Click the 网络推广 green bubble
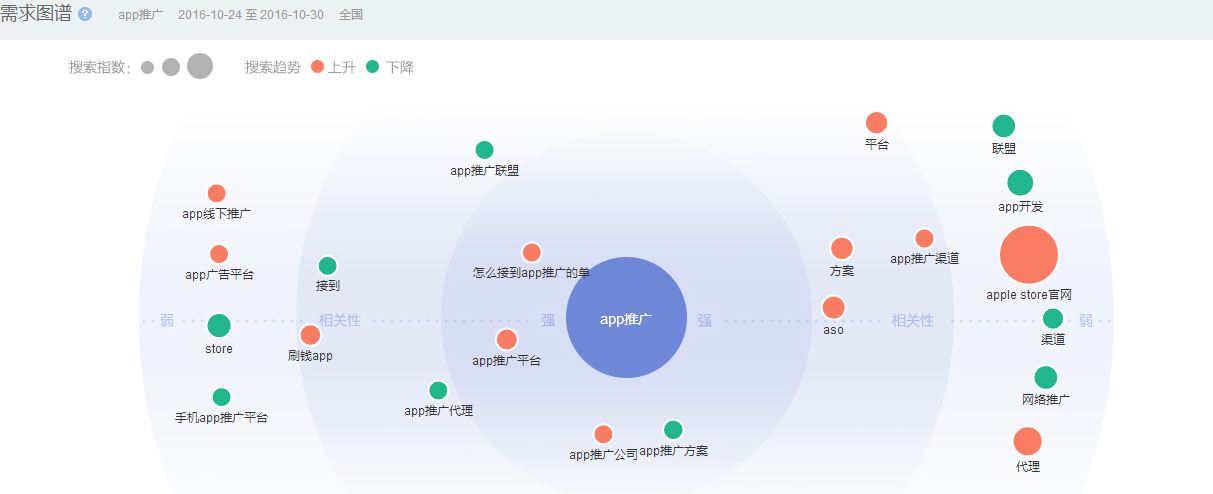Viewport: 1213px width, 494px height. [1045, 378]
